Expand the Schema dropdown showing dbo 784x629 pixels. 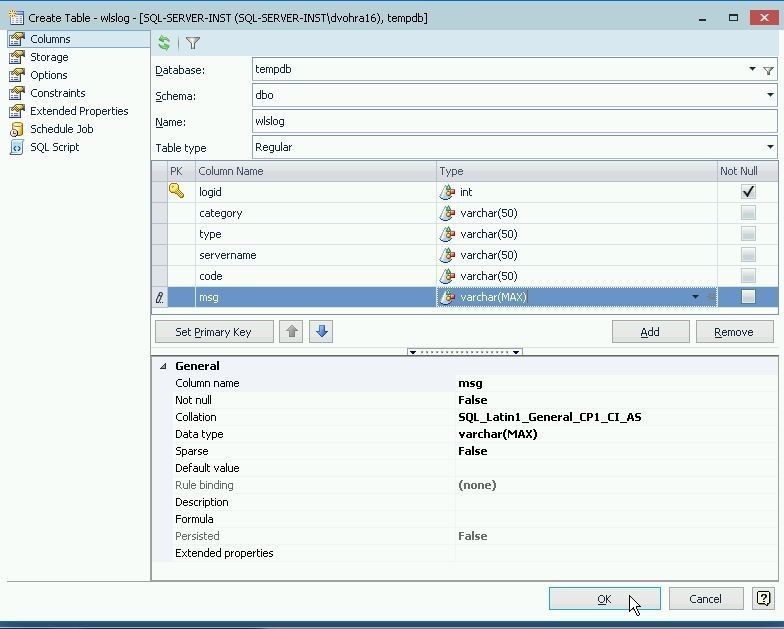[x=769, y=96]
